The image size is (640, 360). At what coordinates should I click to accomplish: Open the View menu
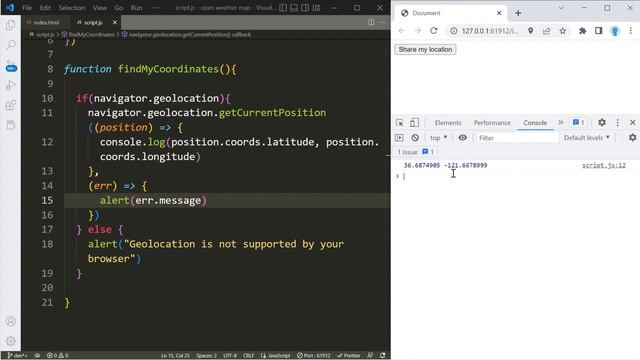point(100,8)
